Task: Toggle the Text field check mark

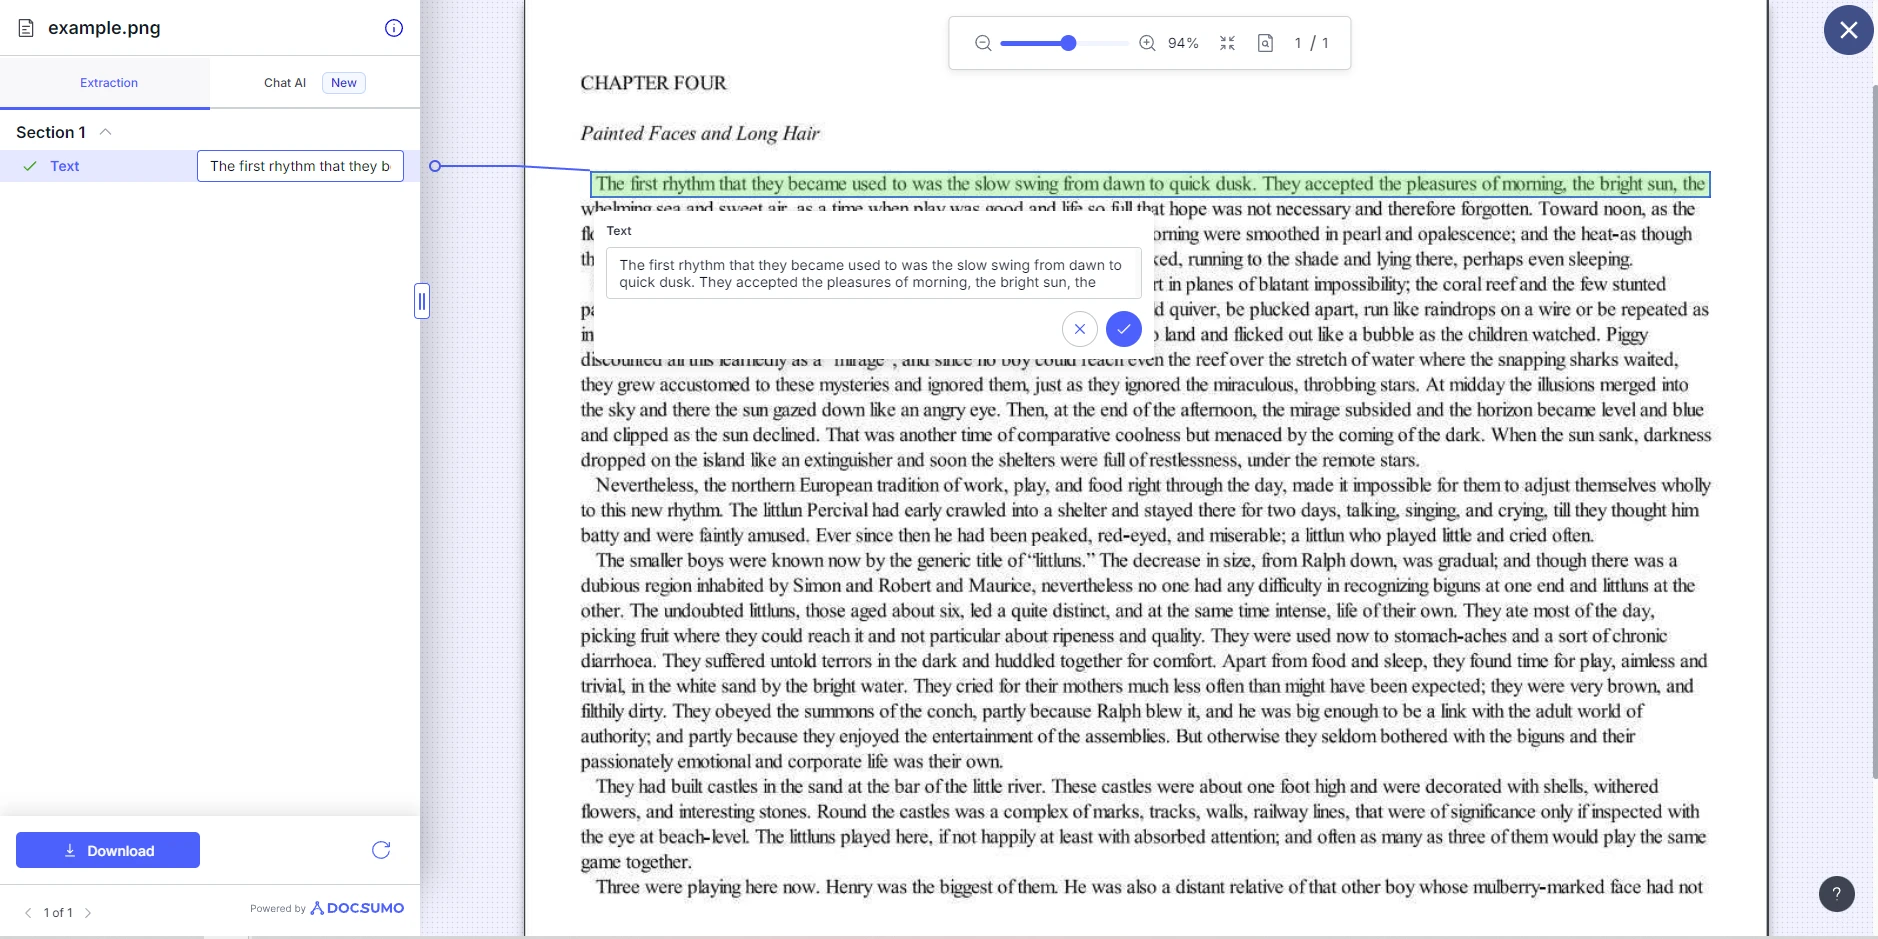Action: pyautogui.click(x=30, y=166)
